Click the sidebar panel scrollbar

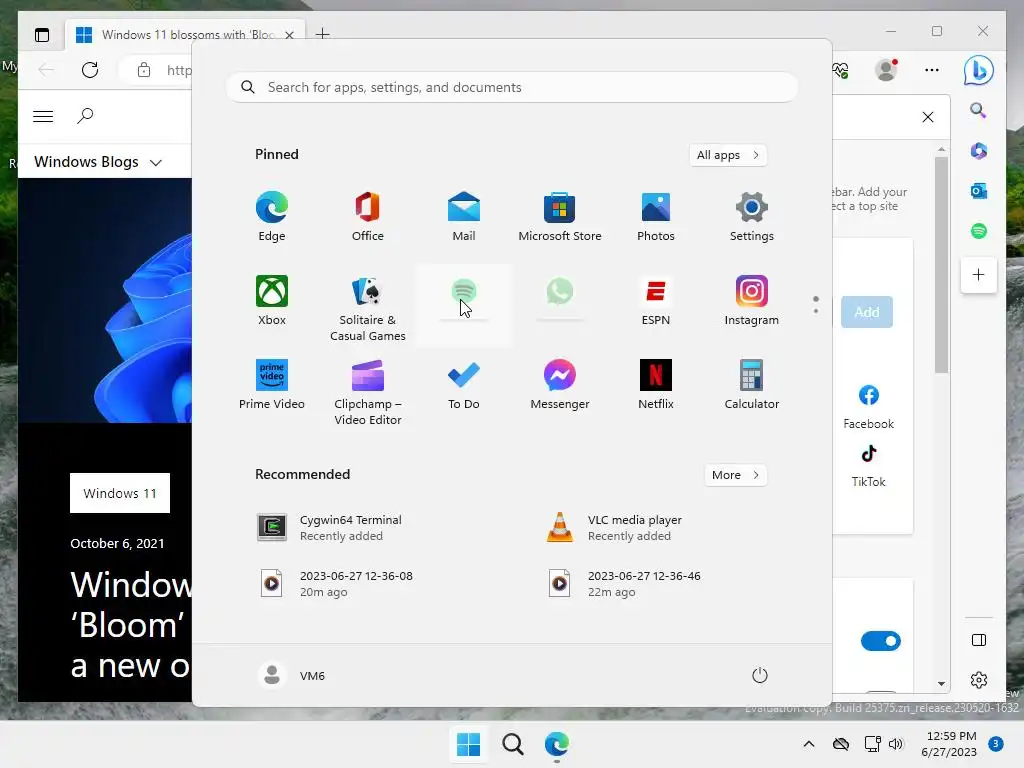(941, 264)
